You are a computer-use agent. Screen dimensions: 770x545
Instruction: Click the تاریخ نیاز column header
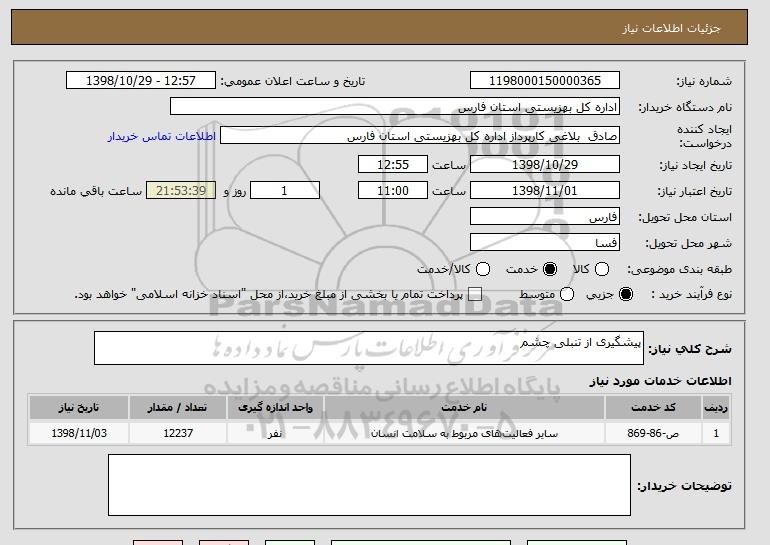pos(79,408)
